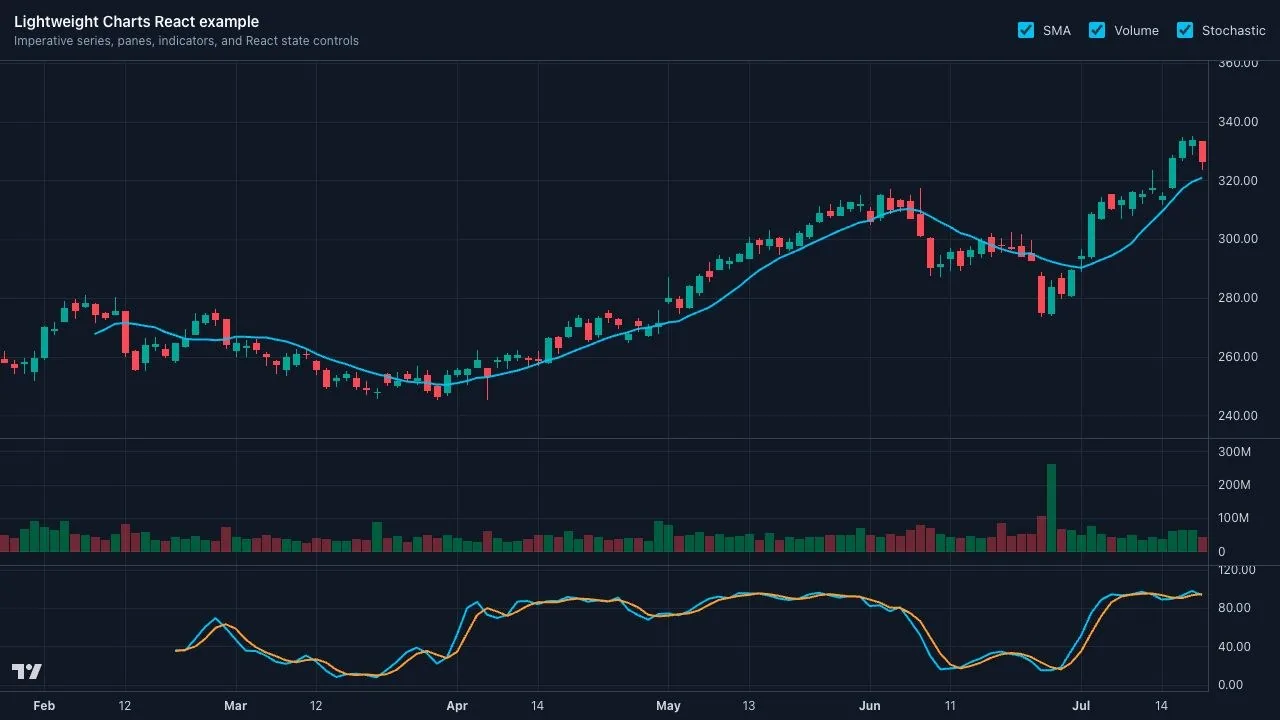
Task: Select the 320.00 price axis label
Action: [x=1238, y=181]
